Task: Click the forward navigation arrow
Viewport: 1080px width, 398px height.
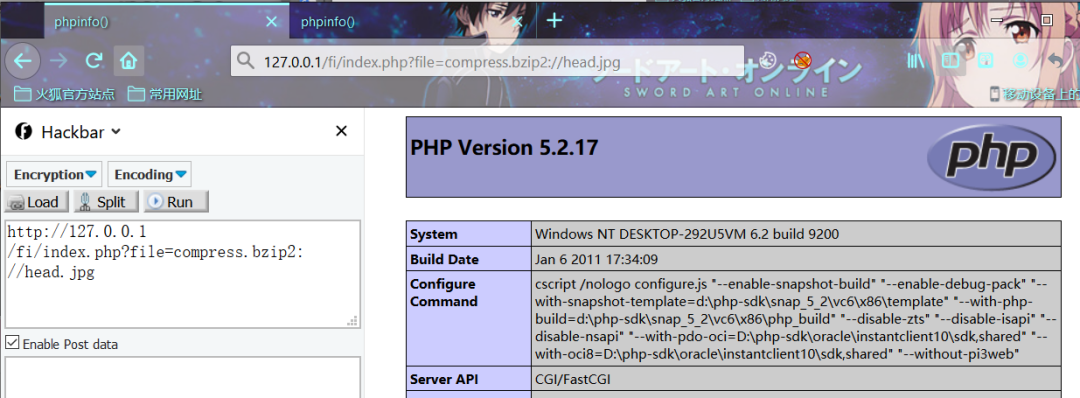Action: tap(59, 61)
